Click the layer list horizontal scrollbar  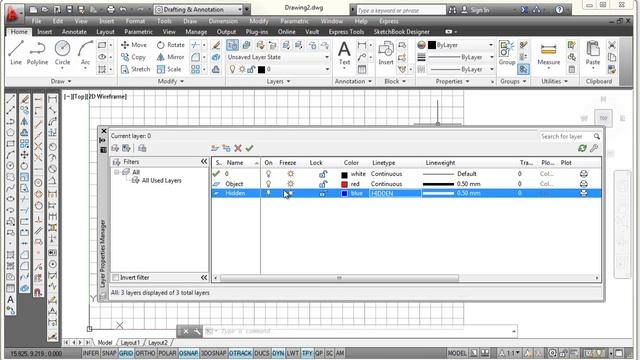coord(339,278)
